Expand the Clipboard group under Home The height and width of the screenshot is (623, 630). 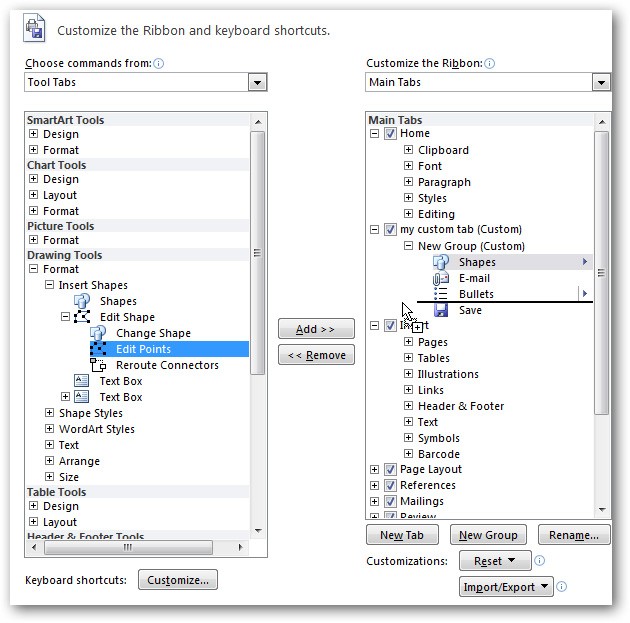point(408,150)
